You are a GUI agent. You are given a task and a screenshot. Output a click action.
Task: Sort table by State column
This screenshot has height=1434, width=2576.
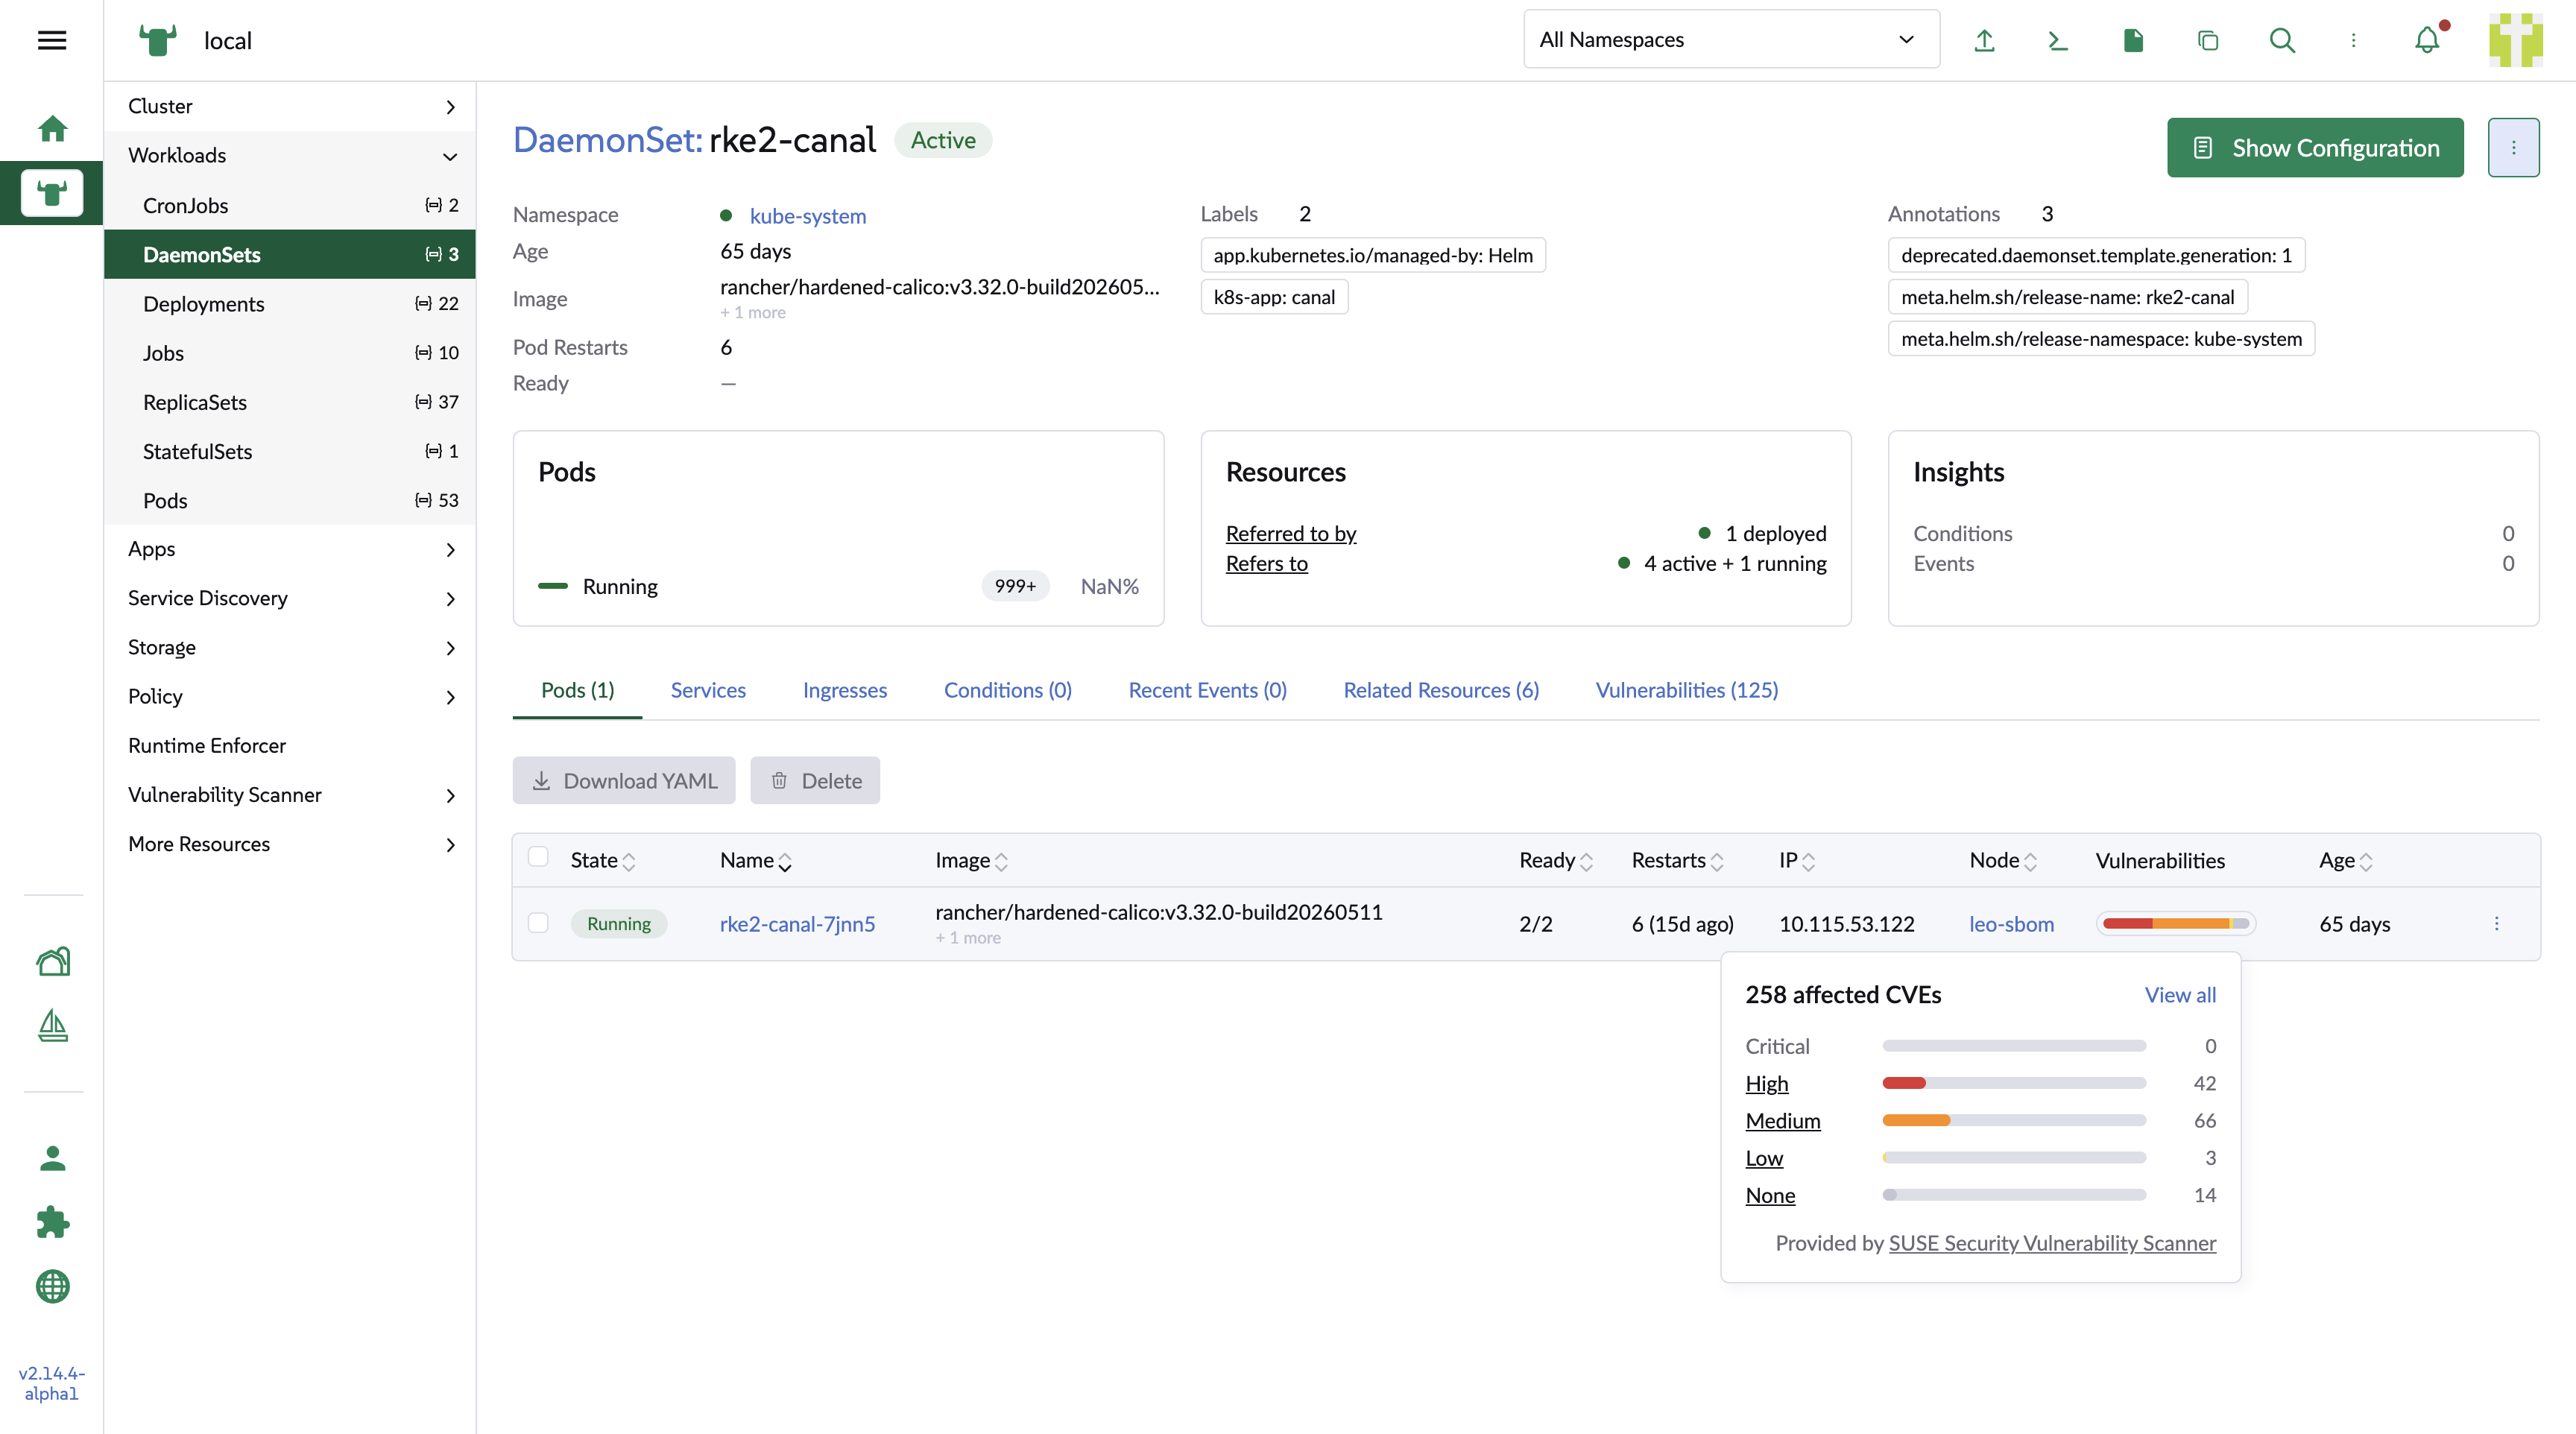click(602, 860)
